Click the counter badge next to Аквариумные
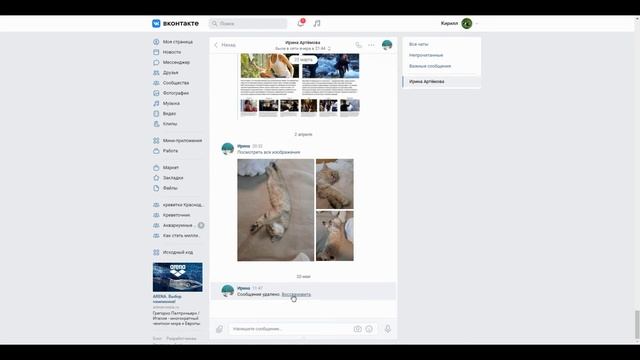 pos(201,225)
